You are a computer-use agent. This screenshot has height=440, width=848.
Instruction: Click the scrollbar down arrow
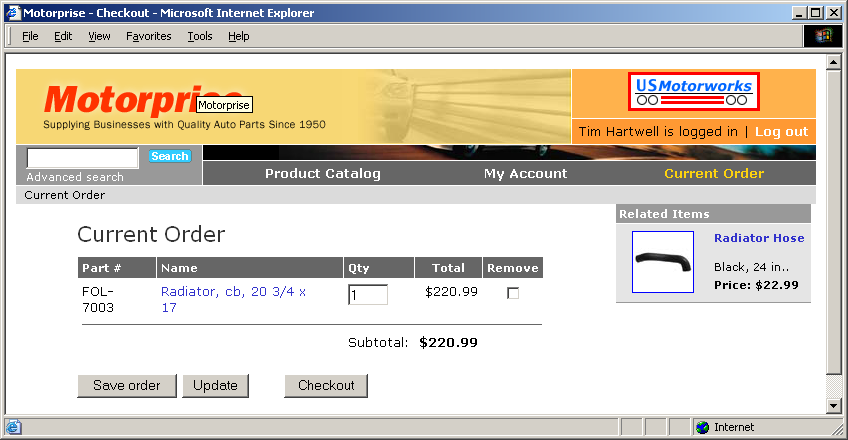tap(833, 405)
